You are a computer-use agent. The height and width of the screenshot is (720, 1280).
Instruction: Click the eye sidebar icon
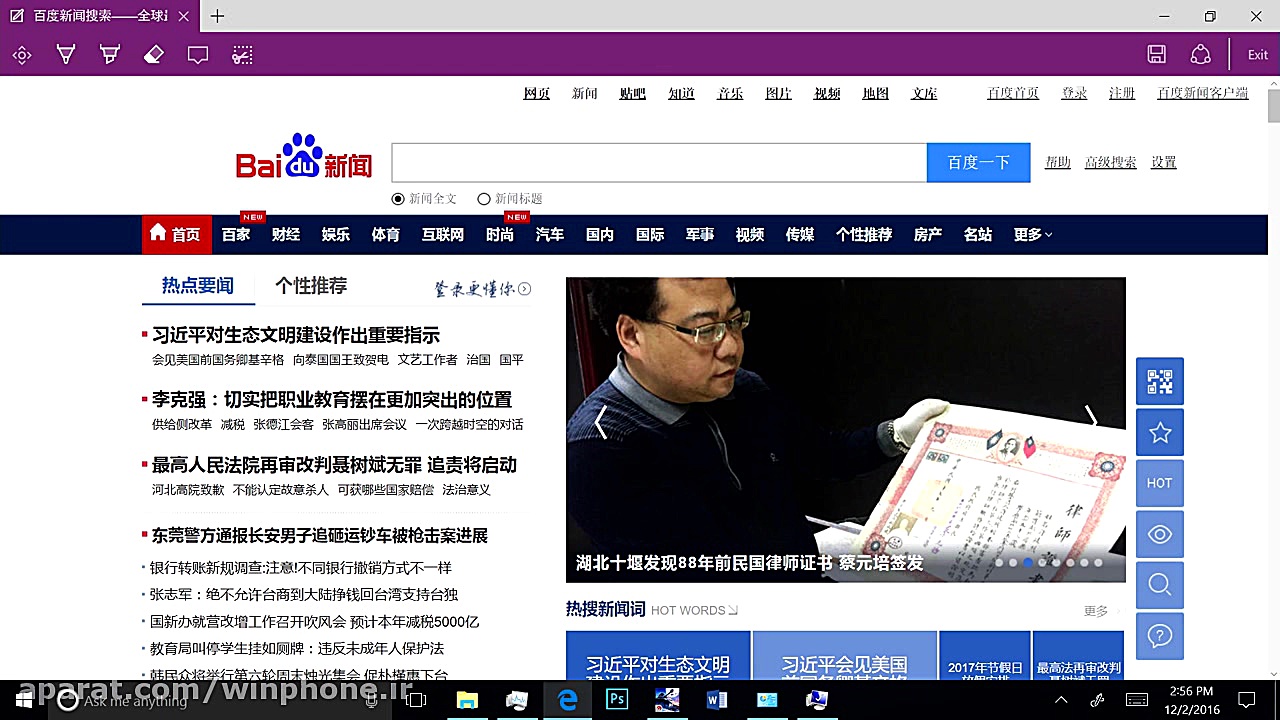1160,534
